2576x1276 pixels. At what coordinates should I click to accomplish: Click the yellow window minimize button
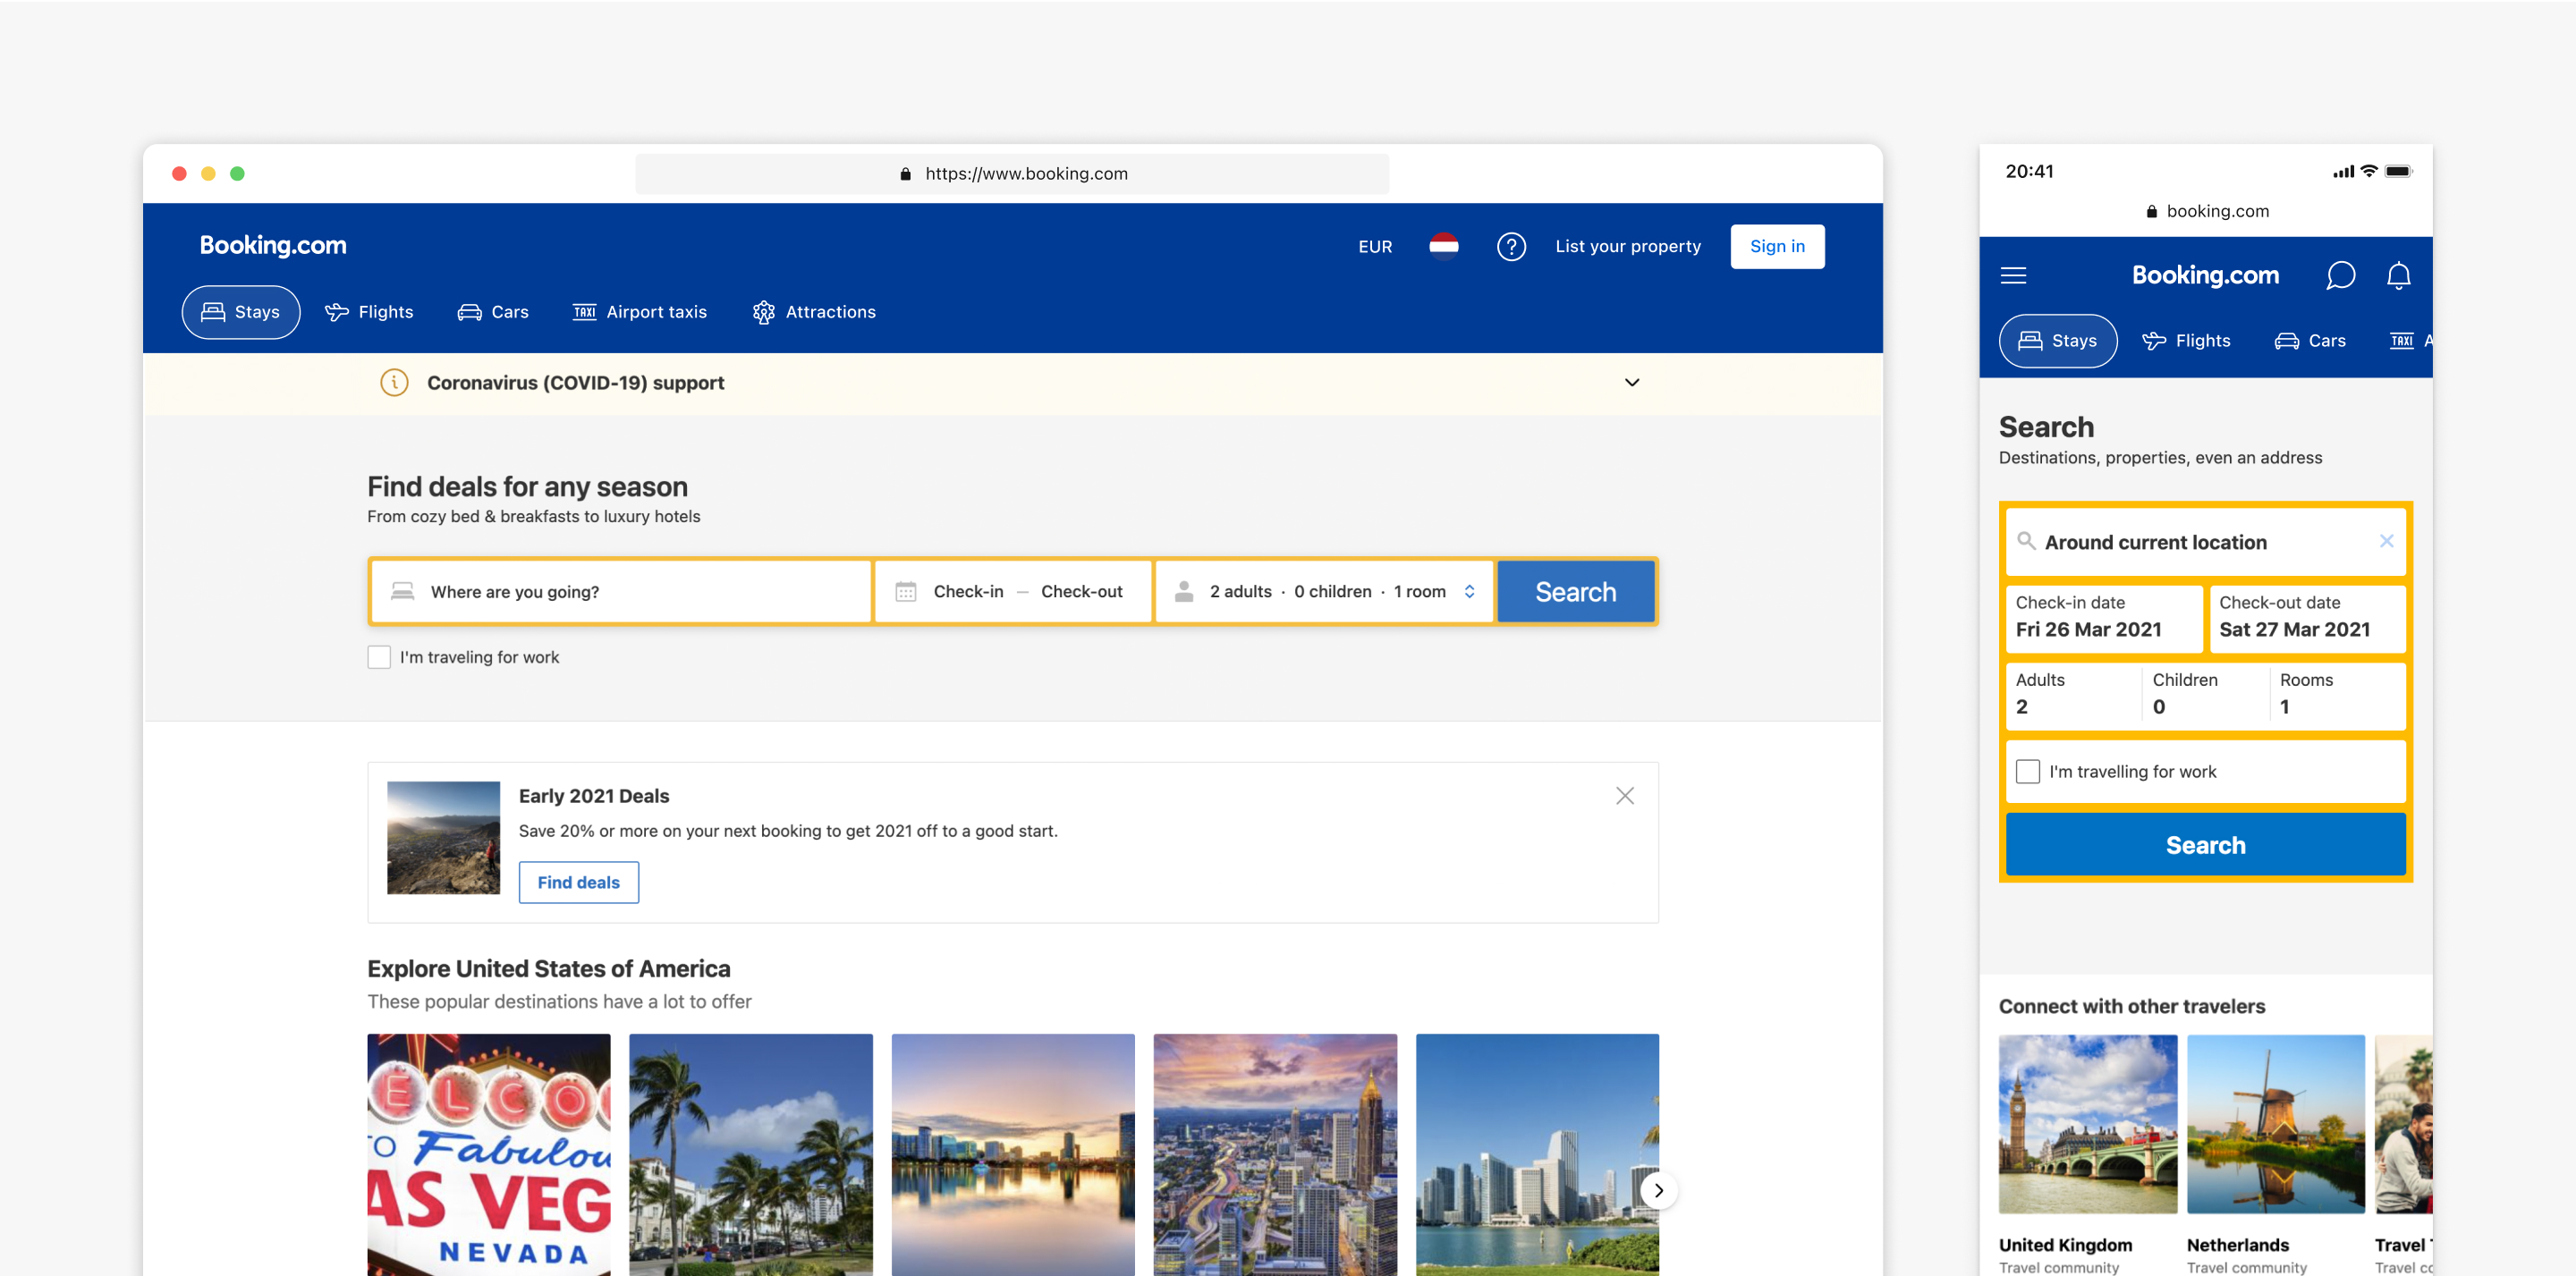click(x=208, y=174)
